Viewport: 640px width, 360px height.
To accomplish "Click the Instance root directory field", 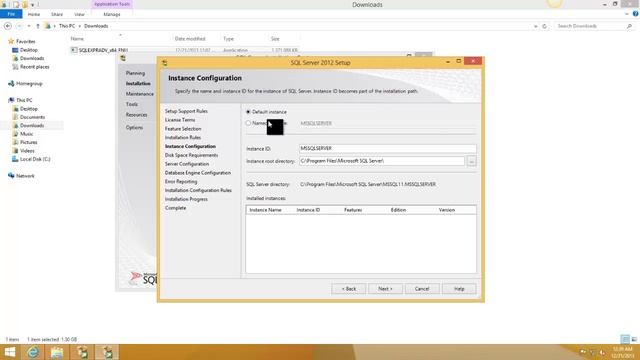I will [x=382, y=161].
